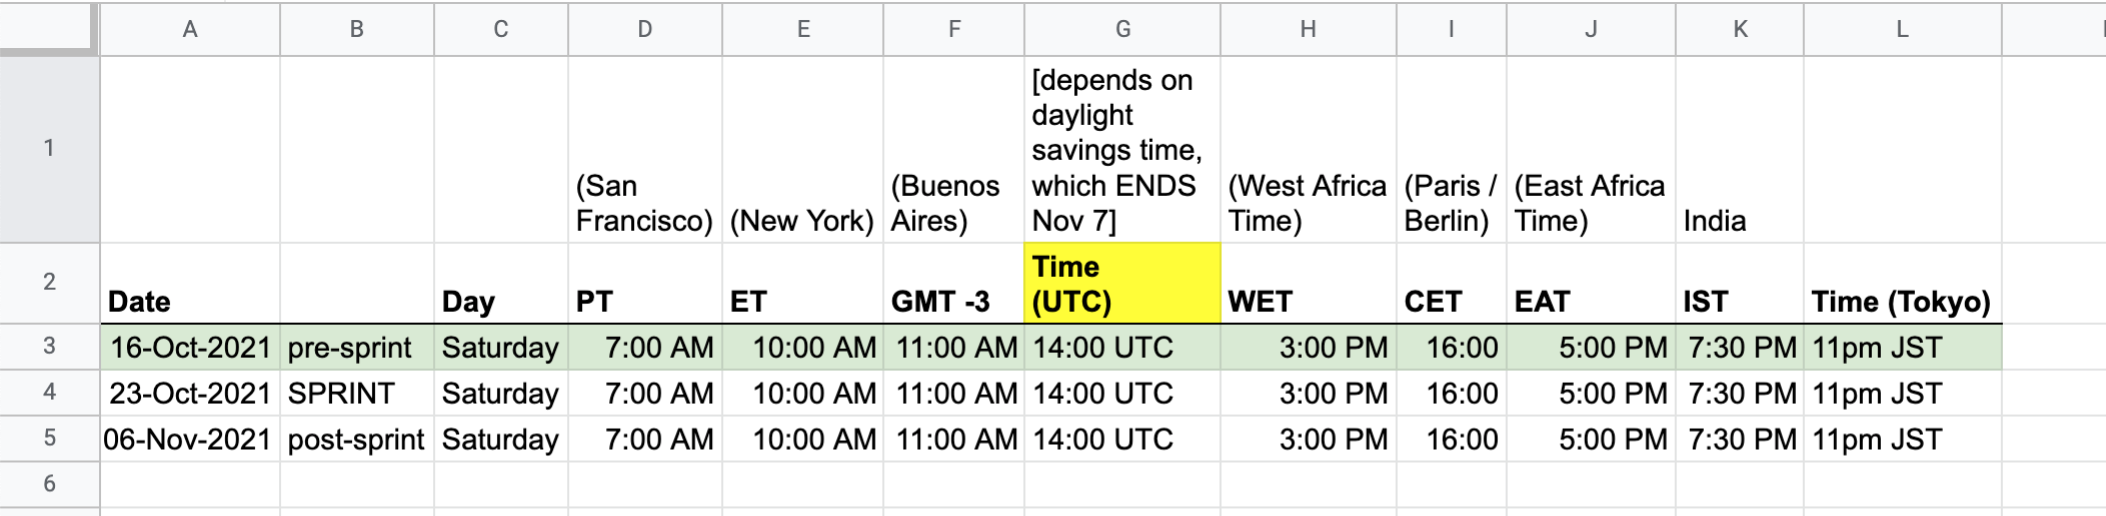
Task: Click the 11pm JST cell in row 4
Action: click(1901, 394)
